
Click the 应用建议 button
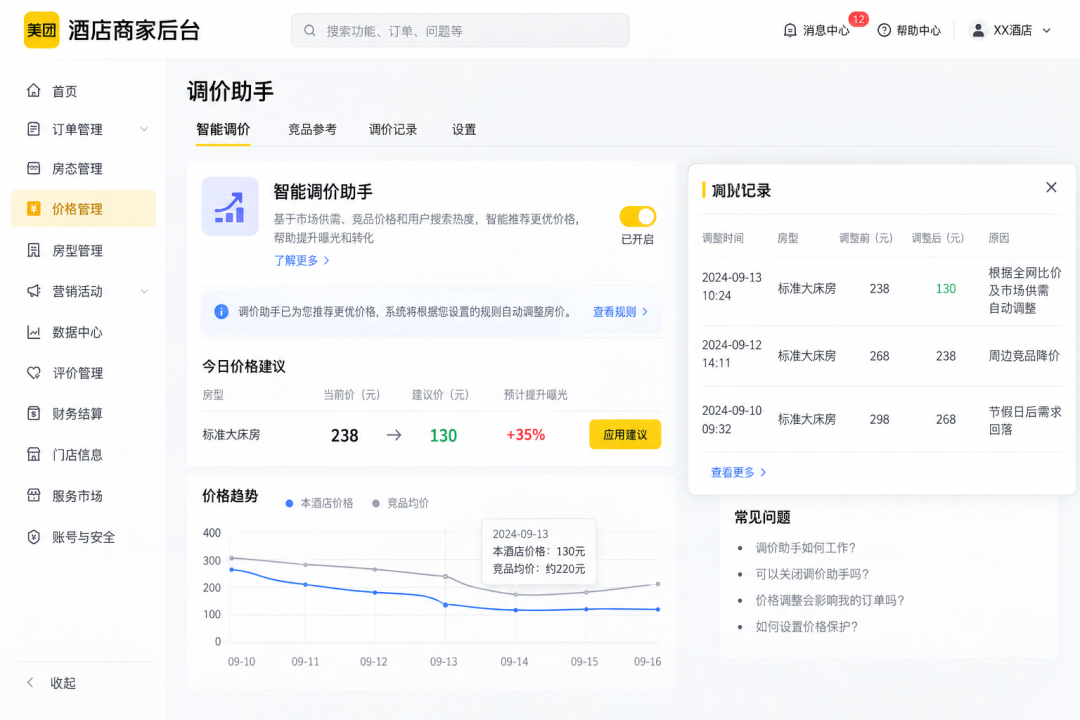coord(625,435)
